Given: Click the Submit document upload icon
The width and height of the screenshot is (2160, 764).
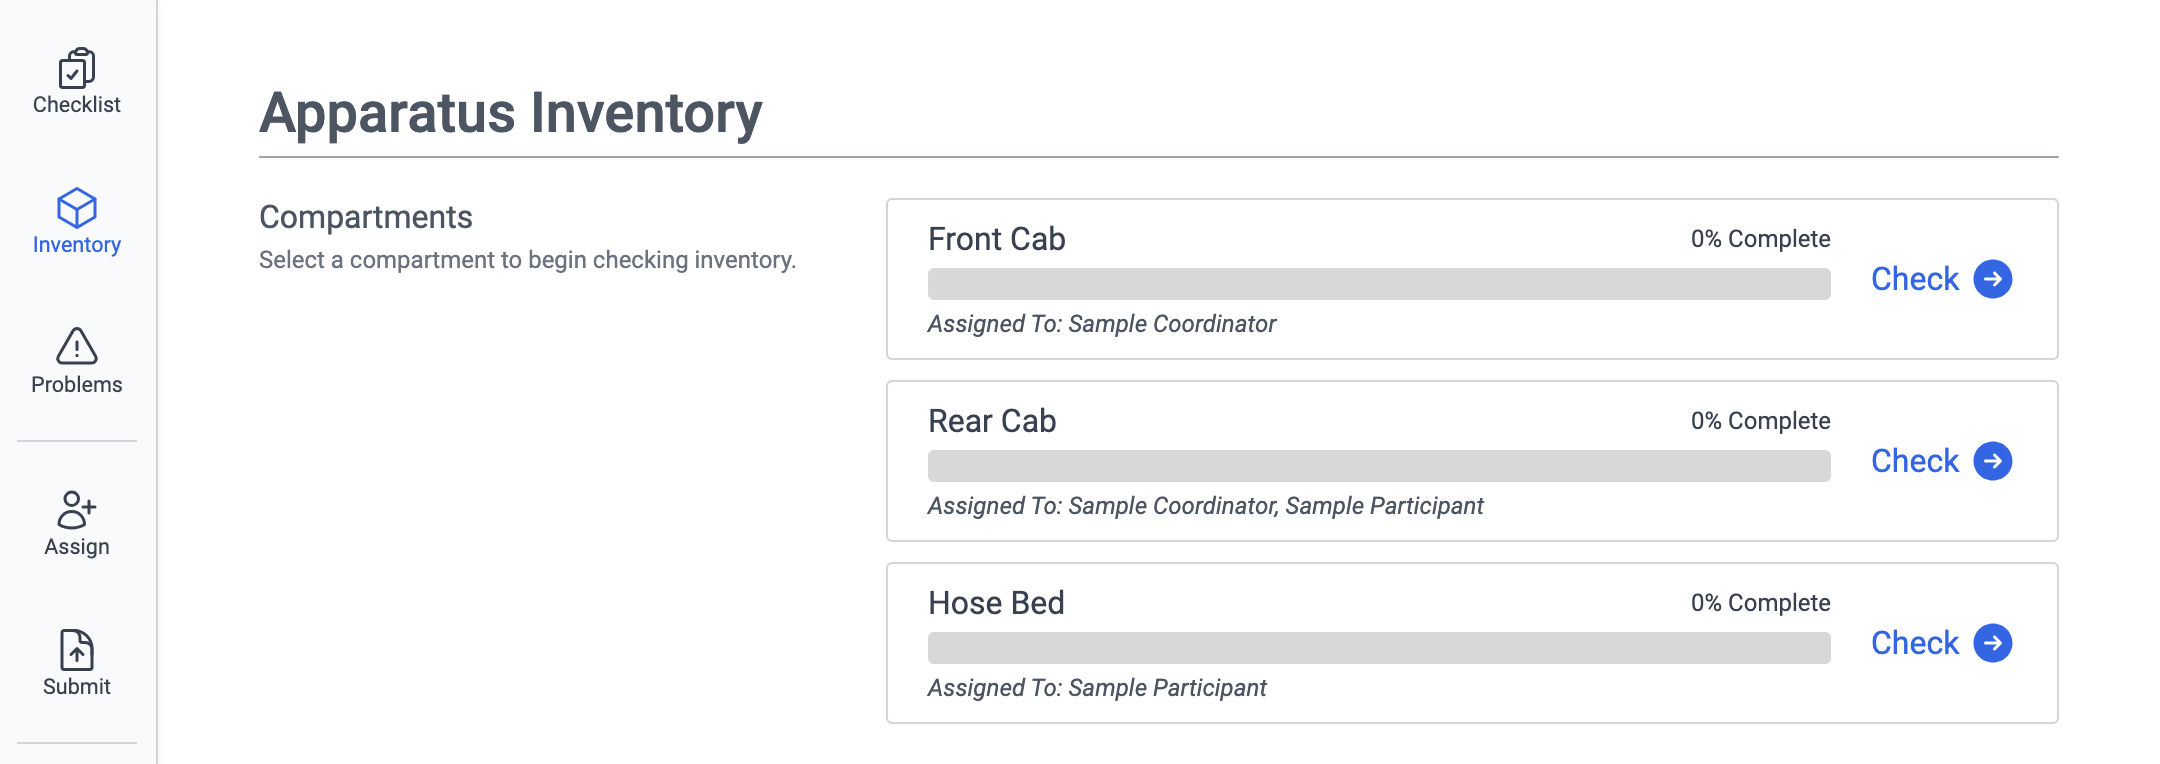Looking at the screenshot, I should pyautogui.click(x=77, y=650).
